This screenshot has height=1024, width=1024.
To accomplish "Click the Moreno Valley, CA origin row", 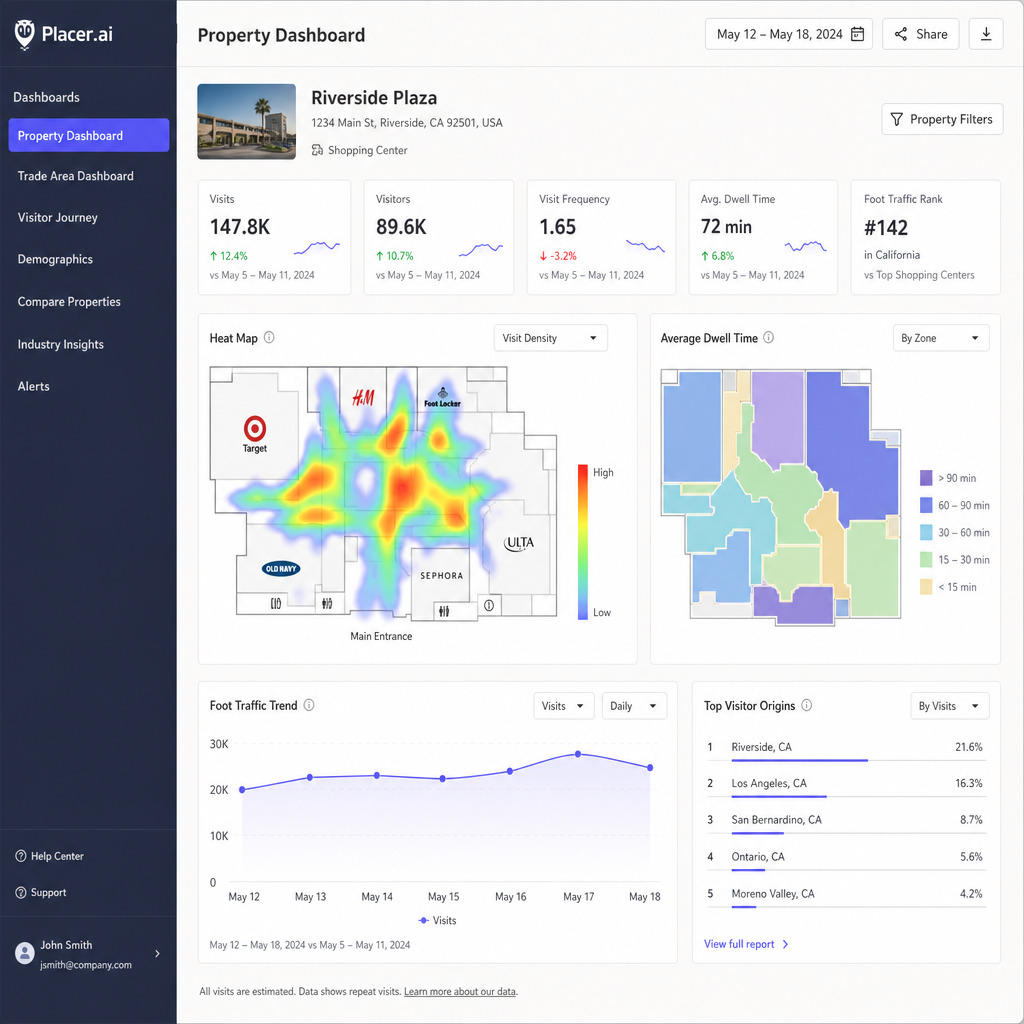I will (x=846, y=895).
